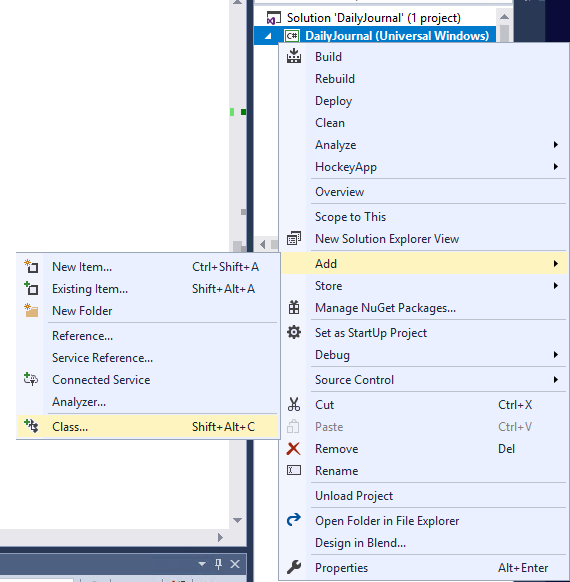Viewport: 570px width, 582px height.
Task: Click the red X Remove icon
Action: click(x=293, y=448)
